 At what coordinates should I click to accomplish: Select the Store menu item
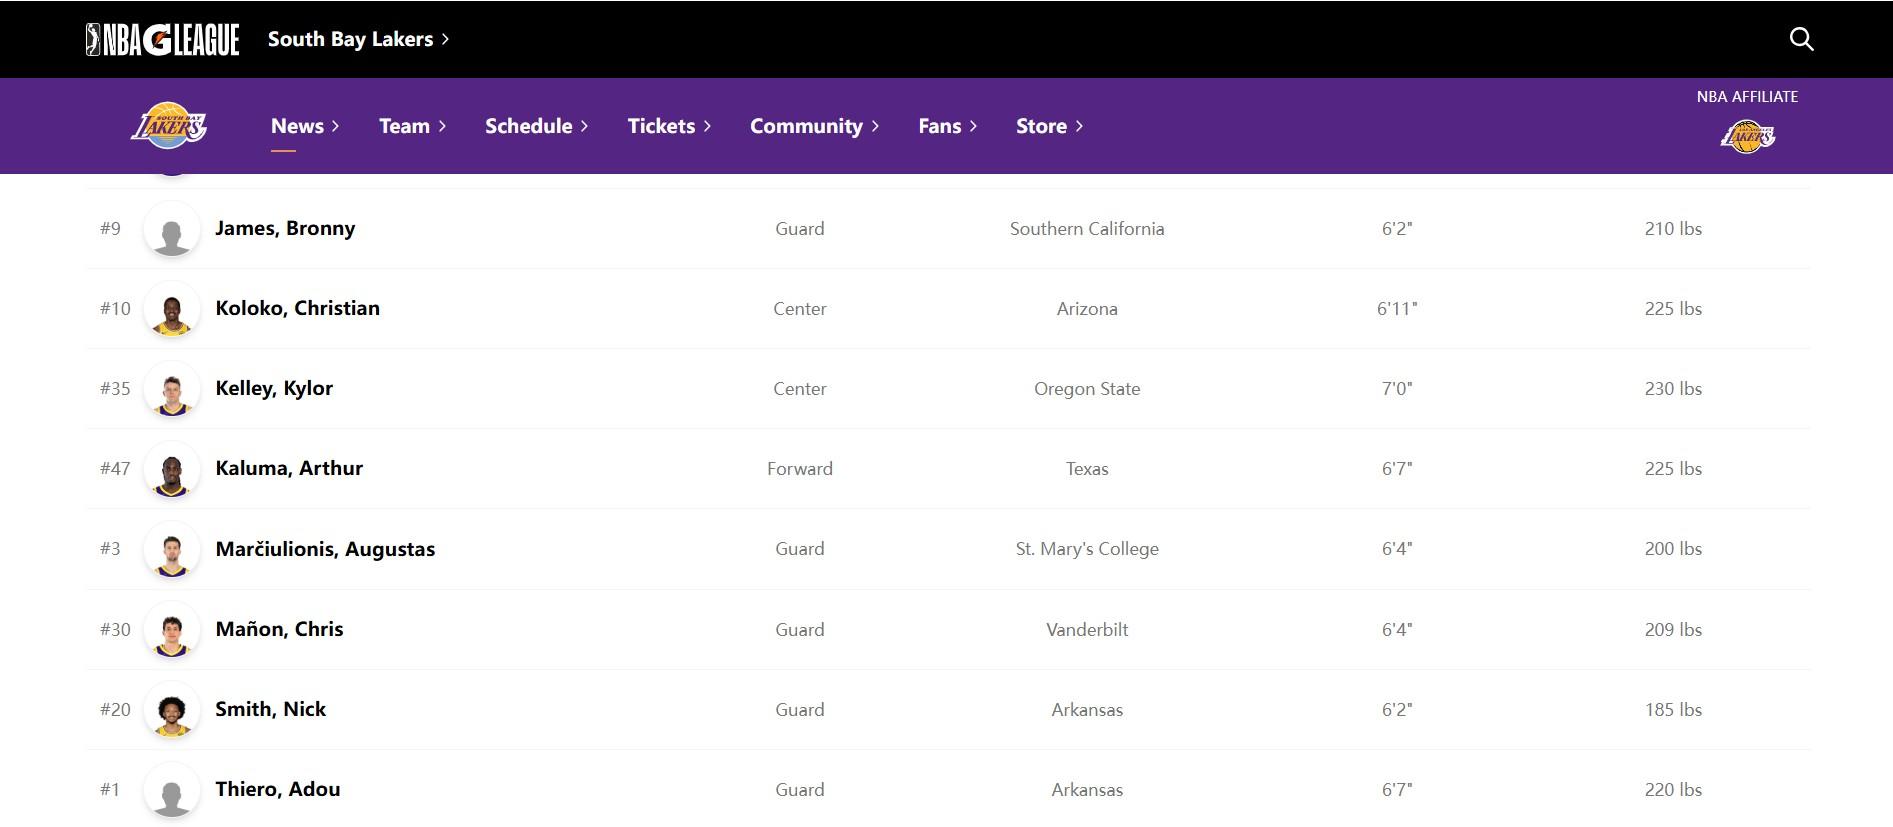[x=1049, y=126]
